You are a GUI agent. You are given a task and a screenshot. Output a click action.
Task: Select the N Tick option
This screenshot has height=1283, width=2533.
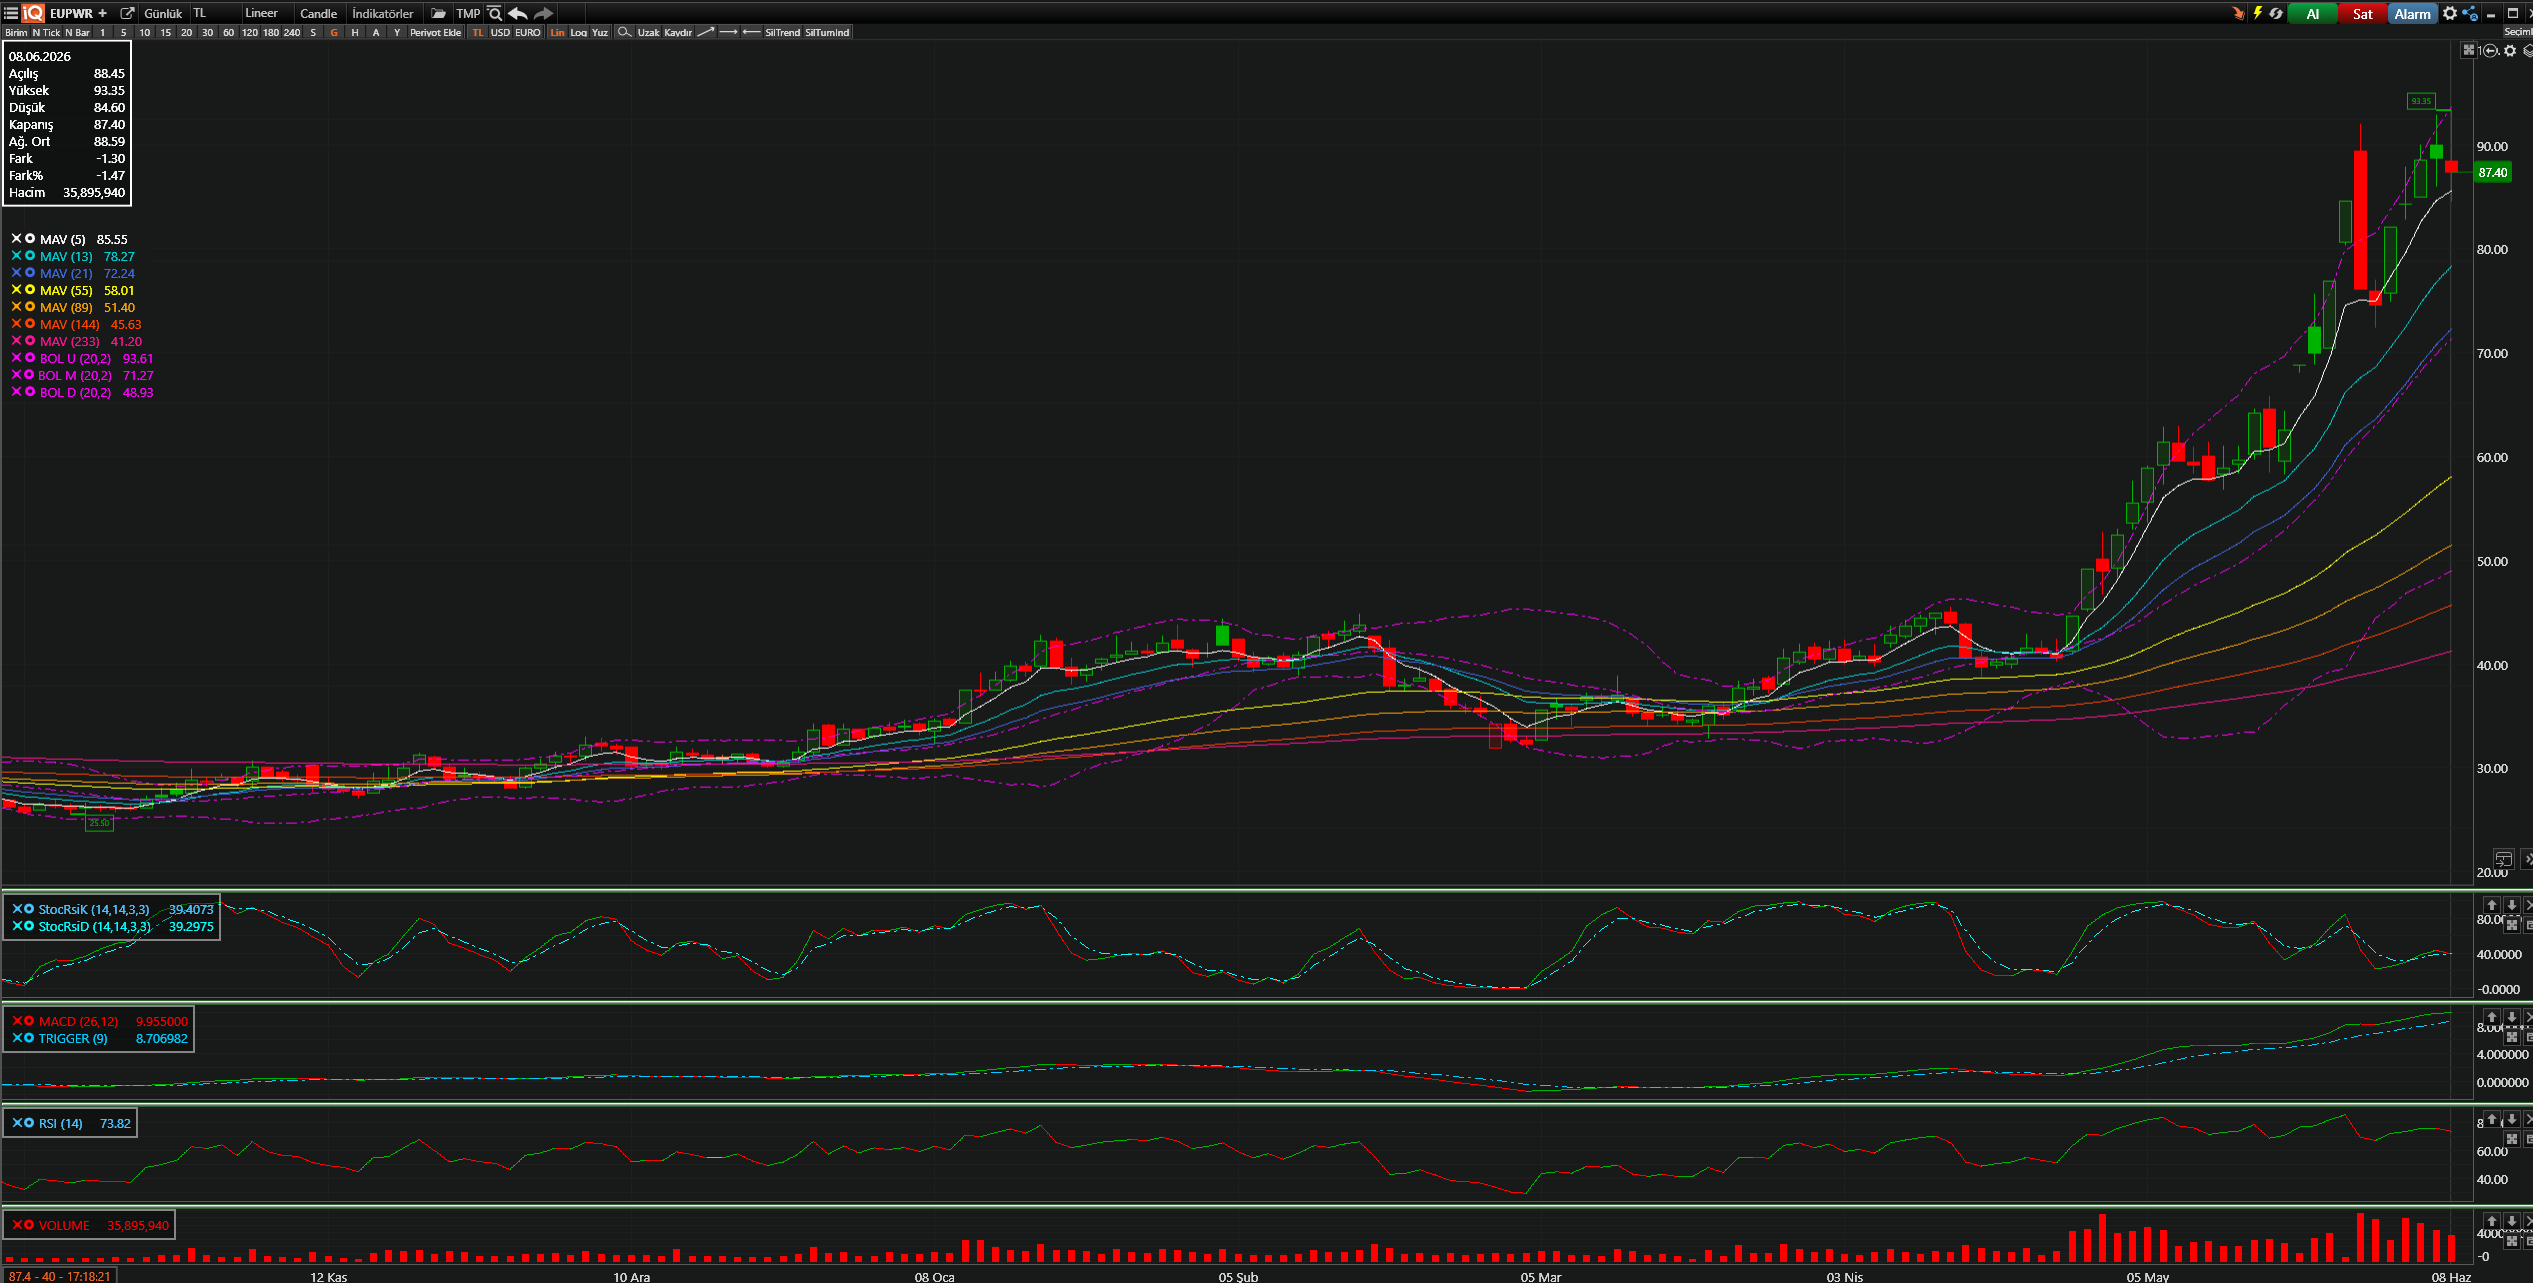click(46, 32)
